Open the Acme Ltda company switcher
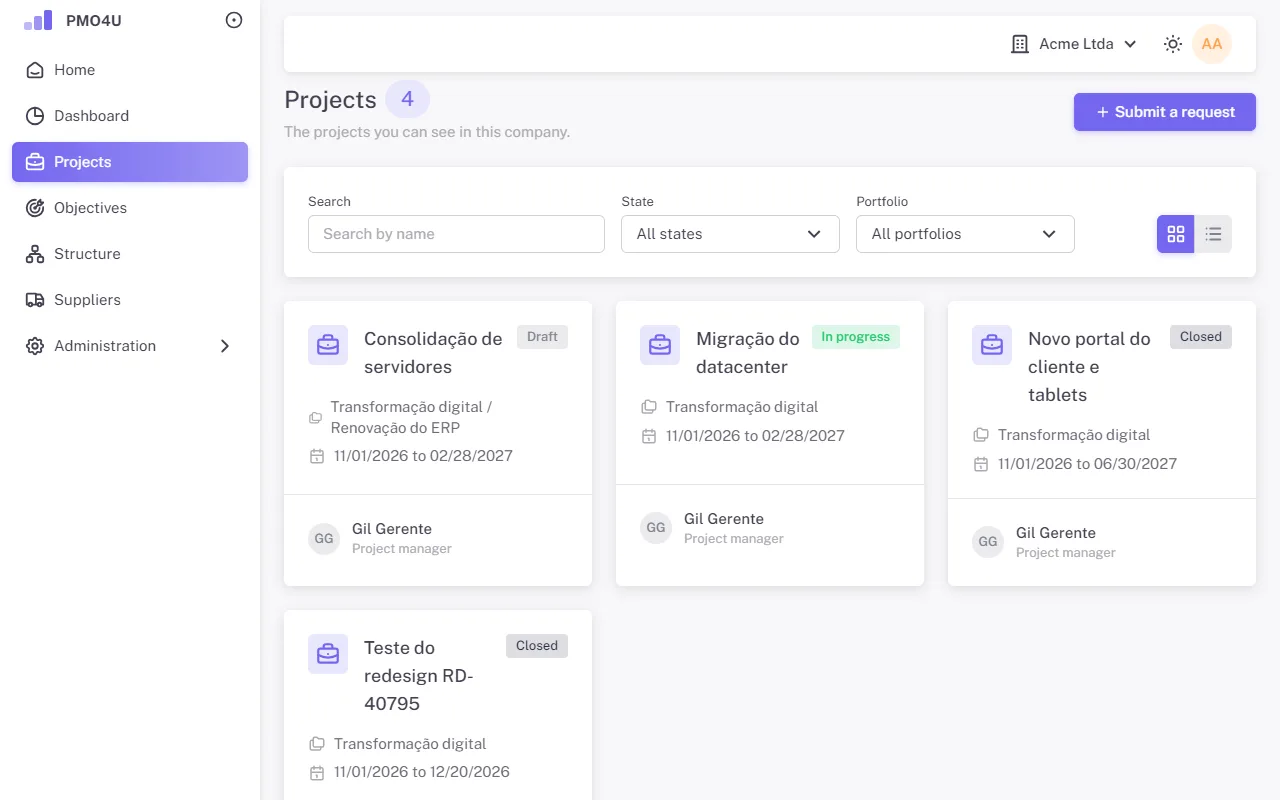This screenshot has height=800, width=1280. pyautogui.click(x=1075, y=44)
